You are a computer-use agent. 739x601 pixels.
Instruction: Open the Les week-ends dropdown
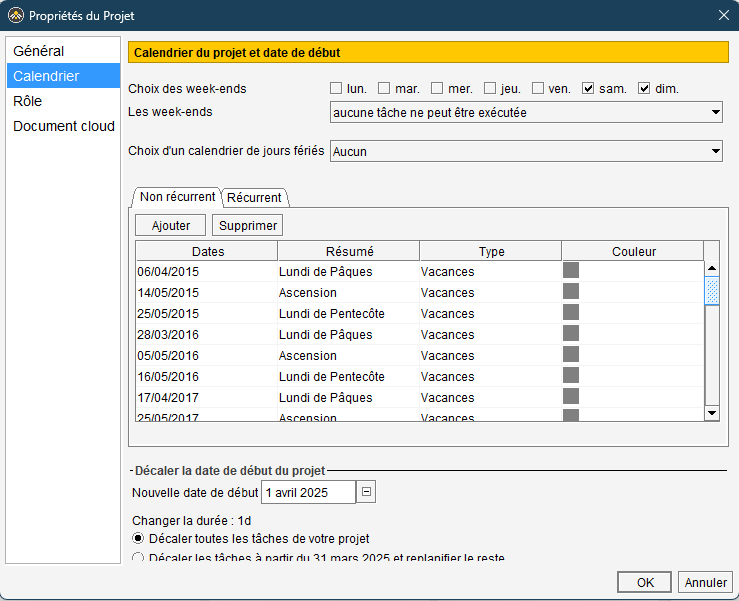pyautogui.click(x=526, y=112)
